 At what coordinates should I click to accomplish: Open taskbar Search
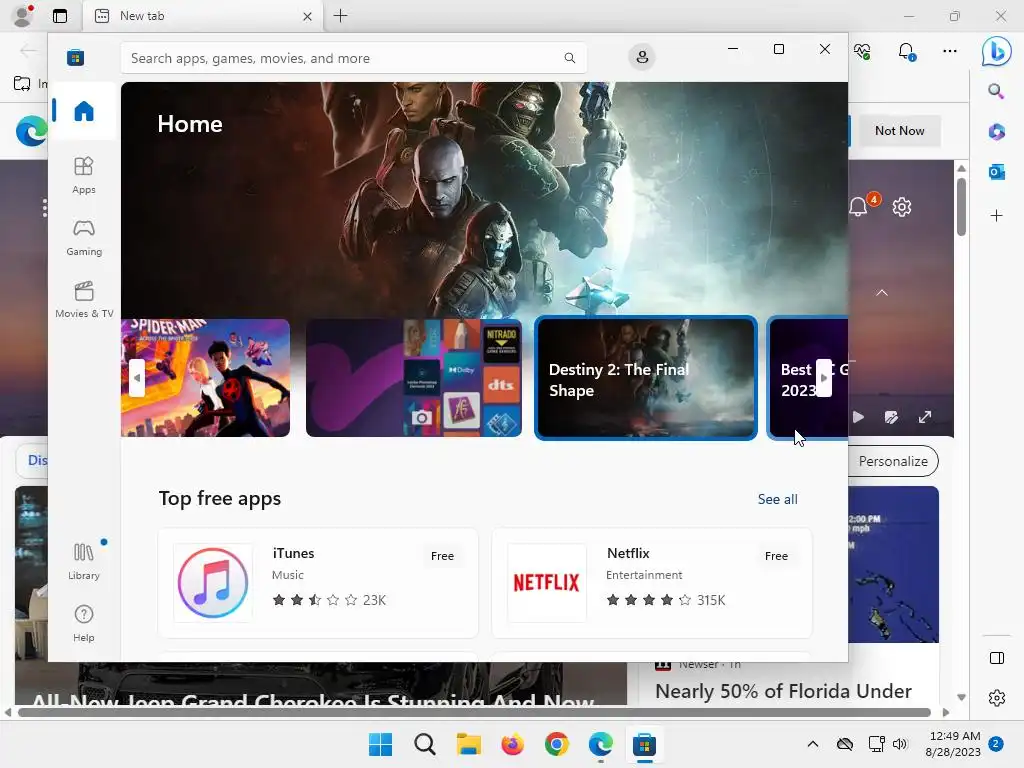point(424,744)
